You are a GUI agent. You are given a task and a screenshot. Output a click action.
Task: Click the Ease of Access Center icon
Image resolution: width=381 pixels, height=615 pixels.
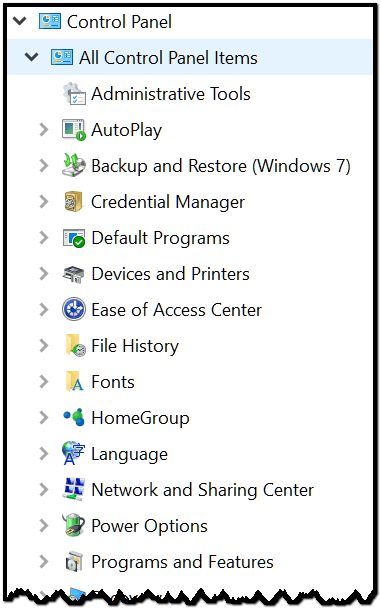tap(74, 309)
